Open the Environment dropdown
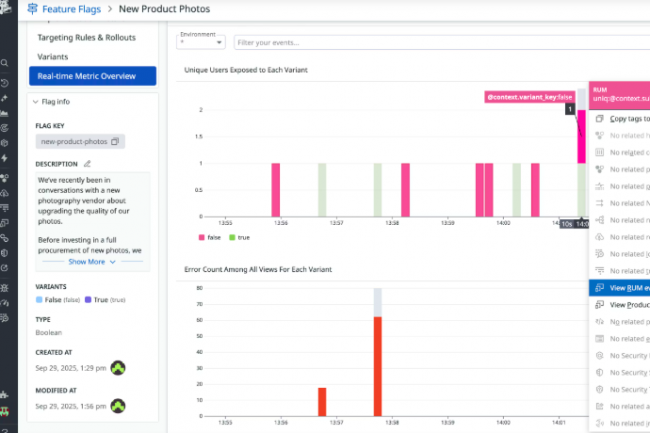 pos(201,43)
